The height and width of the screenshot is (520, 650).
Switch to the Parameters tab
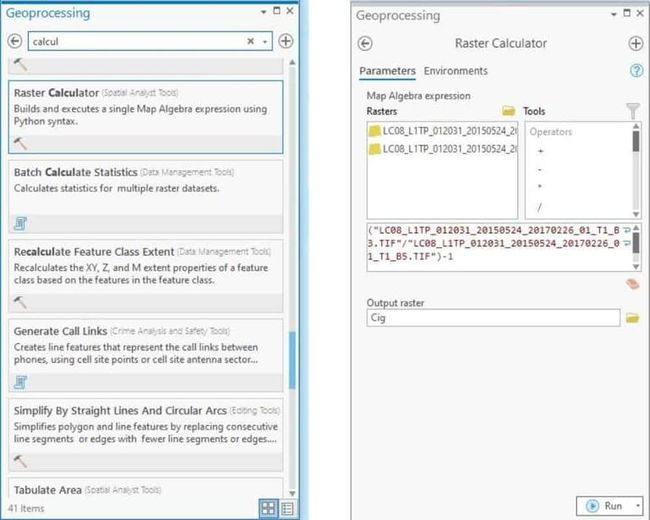(387, 71)
